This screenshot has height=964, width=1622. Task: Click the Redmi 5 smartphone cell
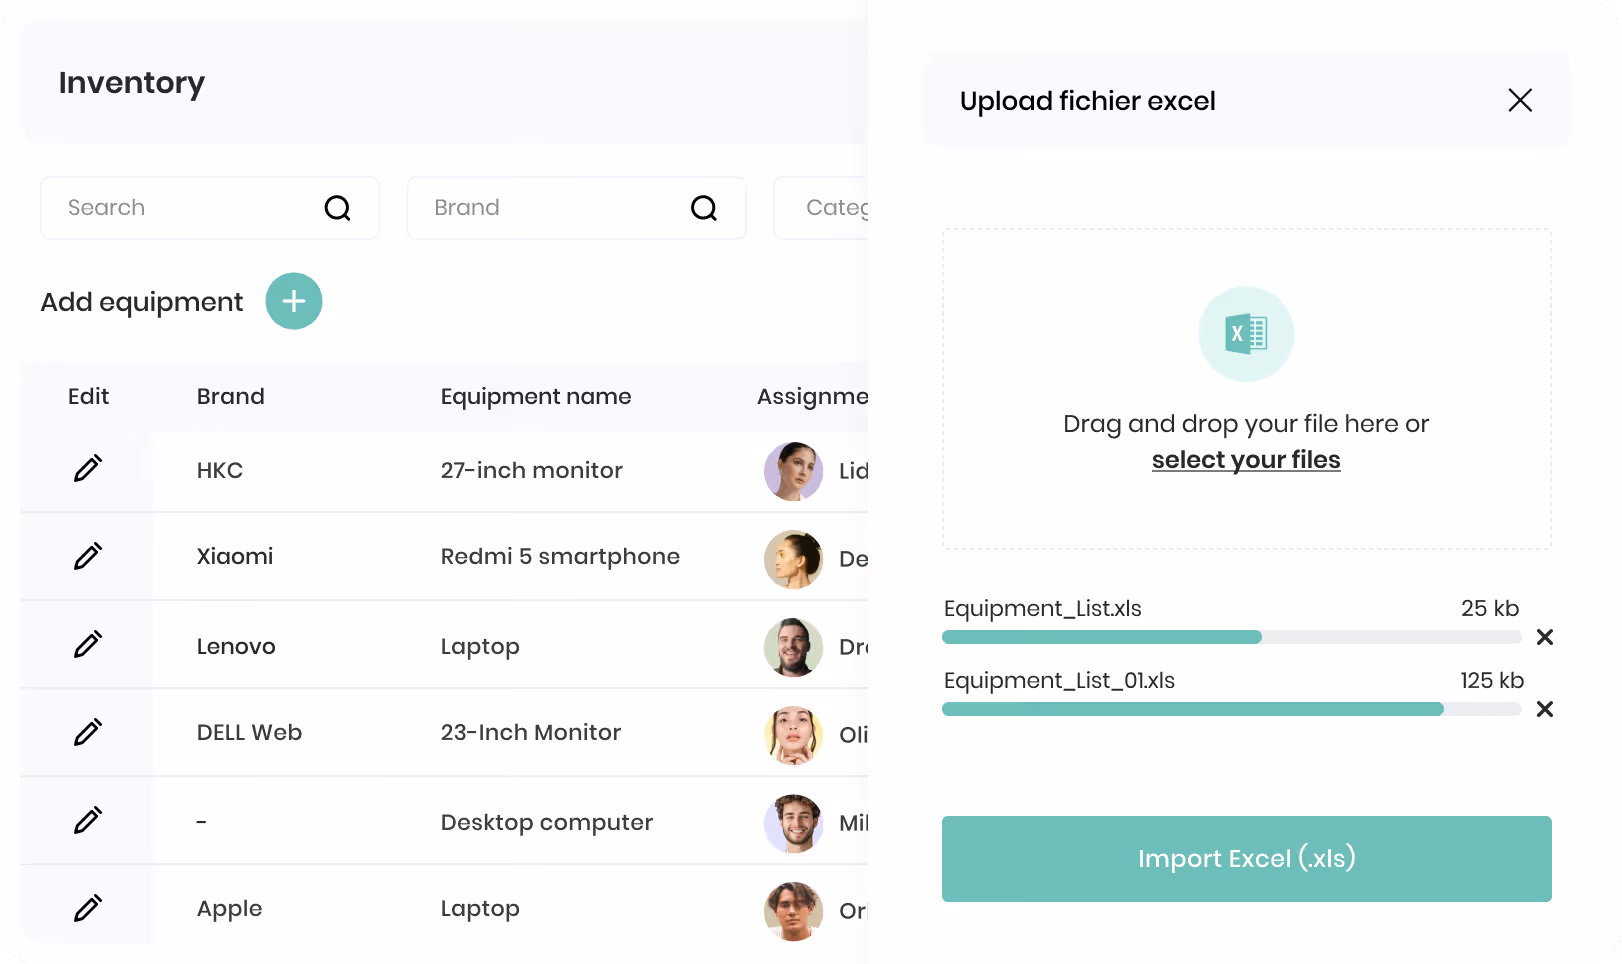coord(560,556)
